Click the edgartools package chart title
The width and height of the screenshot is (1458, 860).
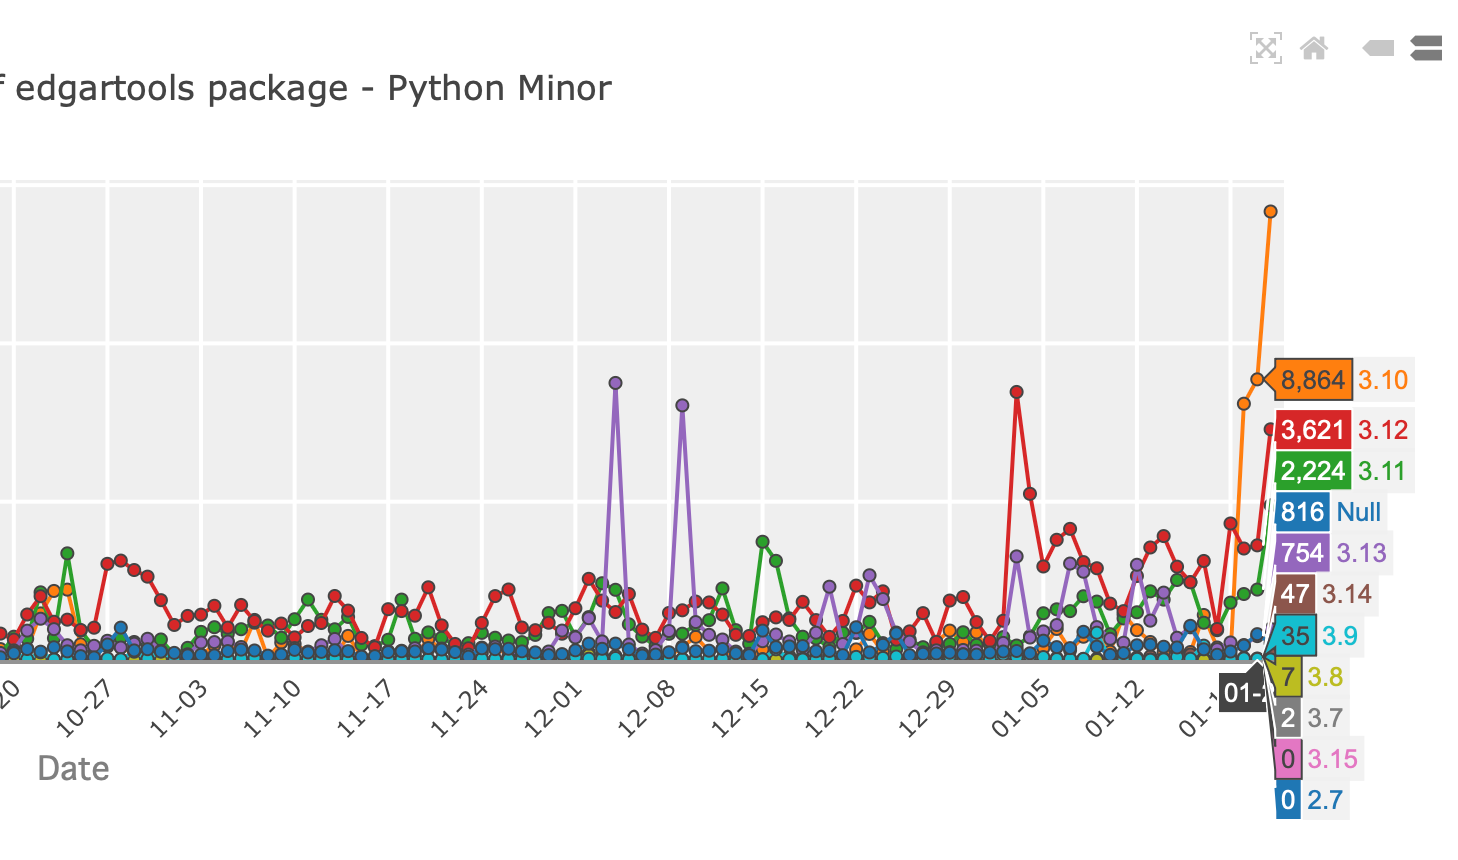[x=310, y=88]
